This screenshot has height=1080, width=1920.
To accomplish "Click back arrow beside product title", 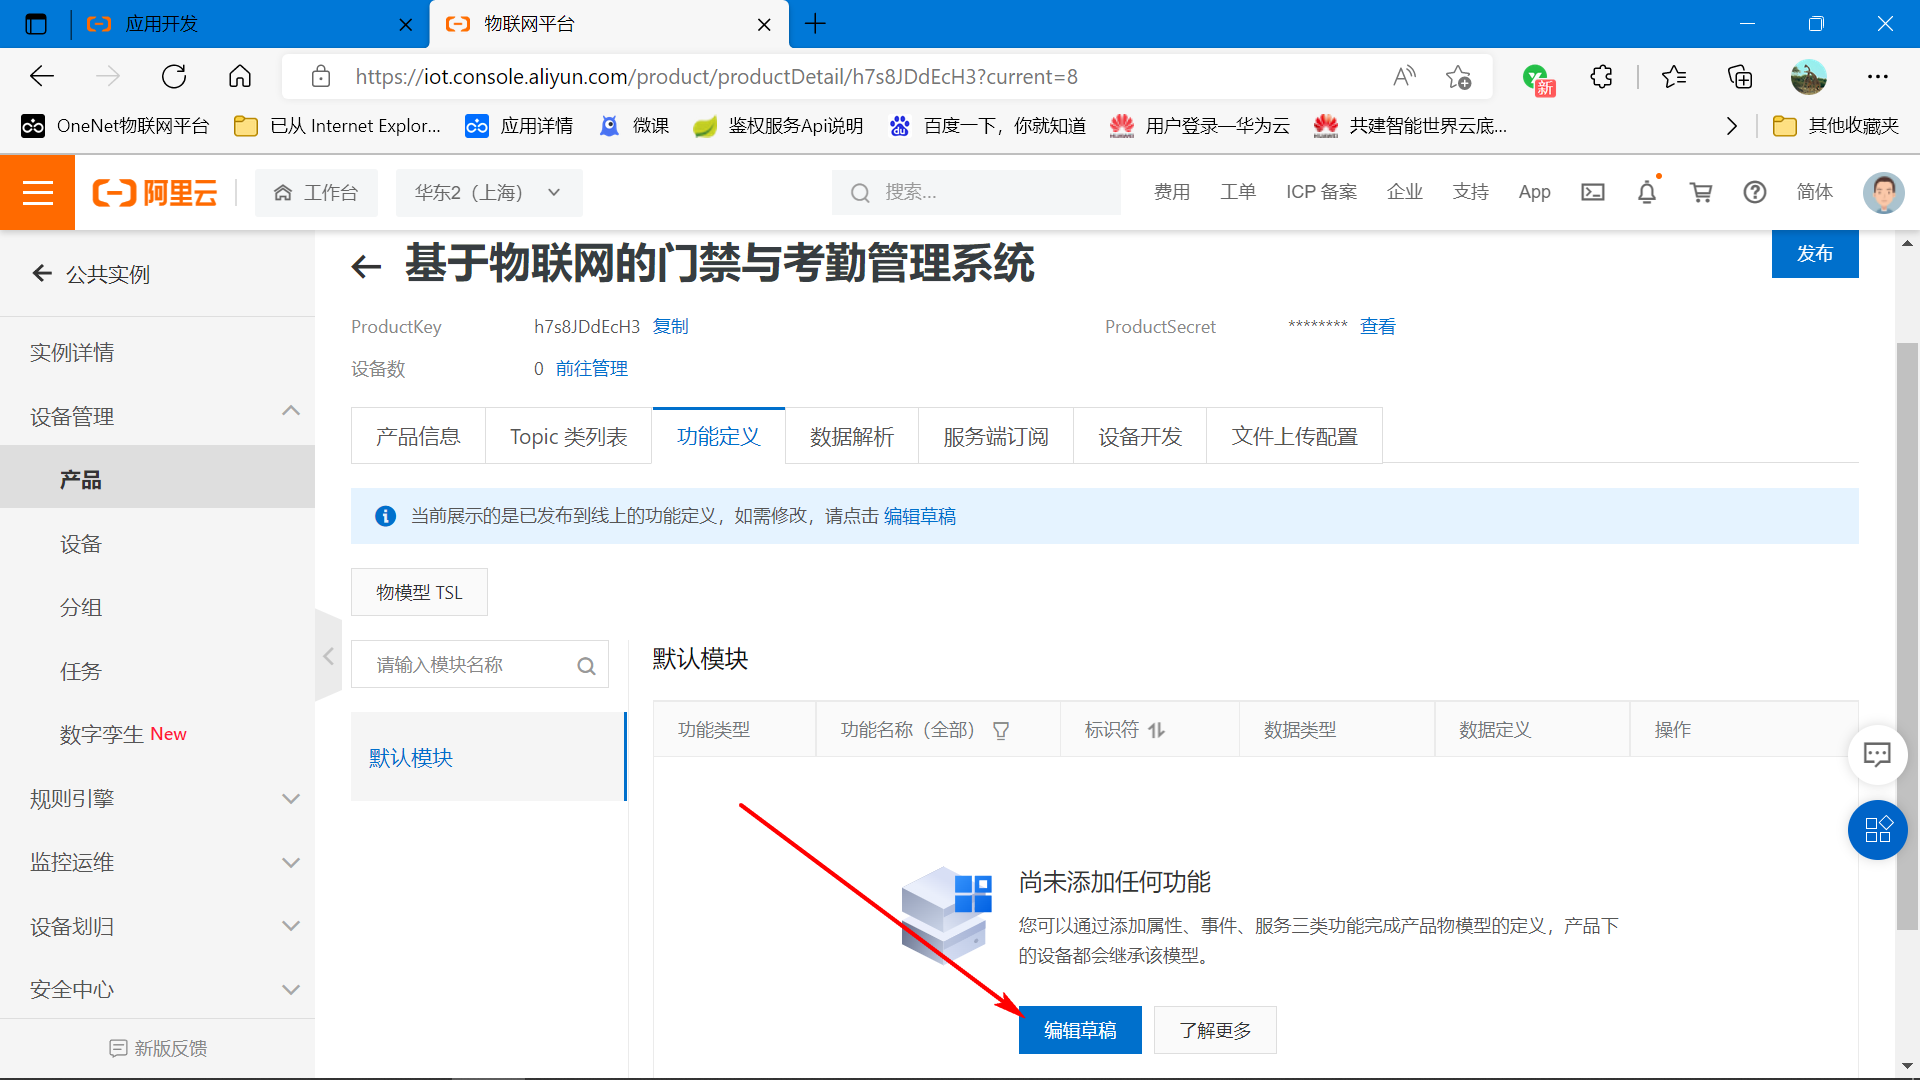I will point(366,266).
